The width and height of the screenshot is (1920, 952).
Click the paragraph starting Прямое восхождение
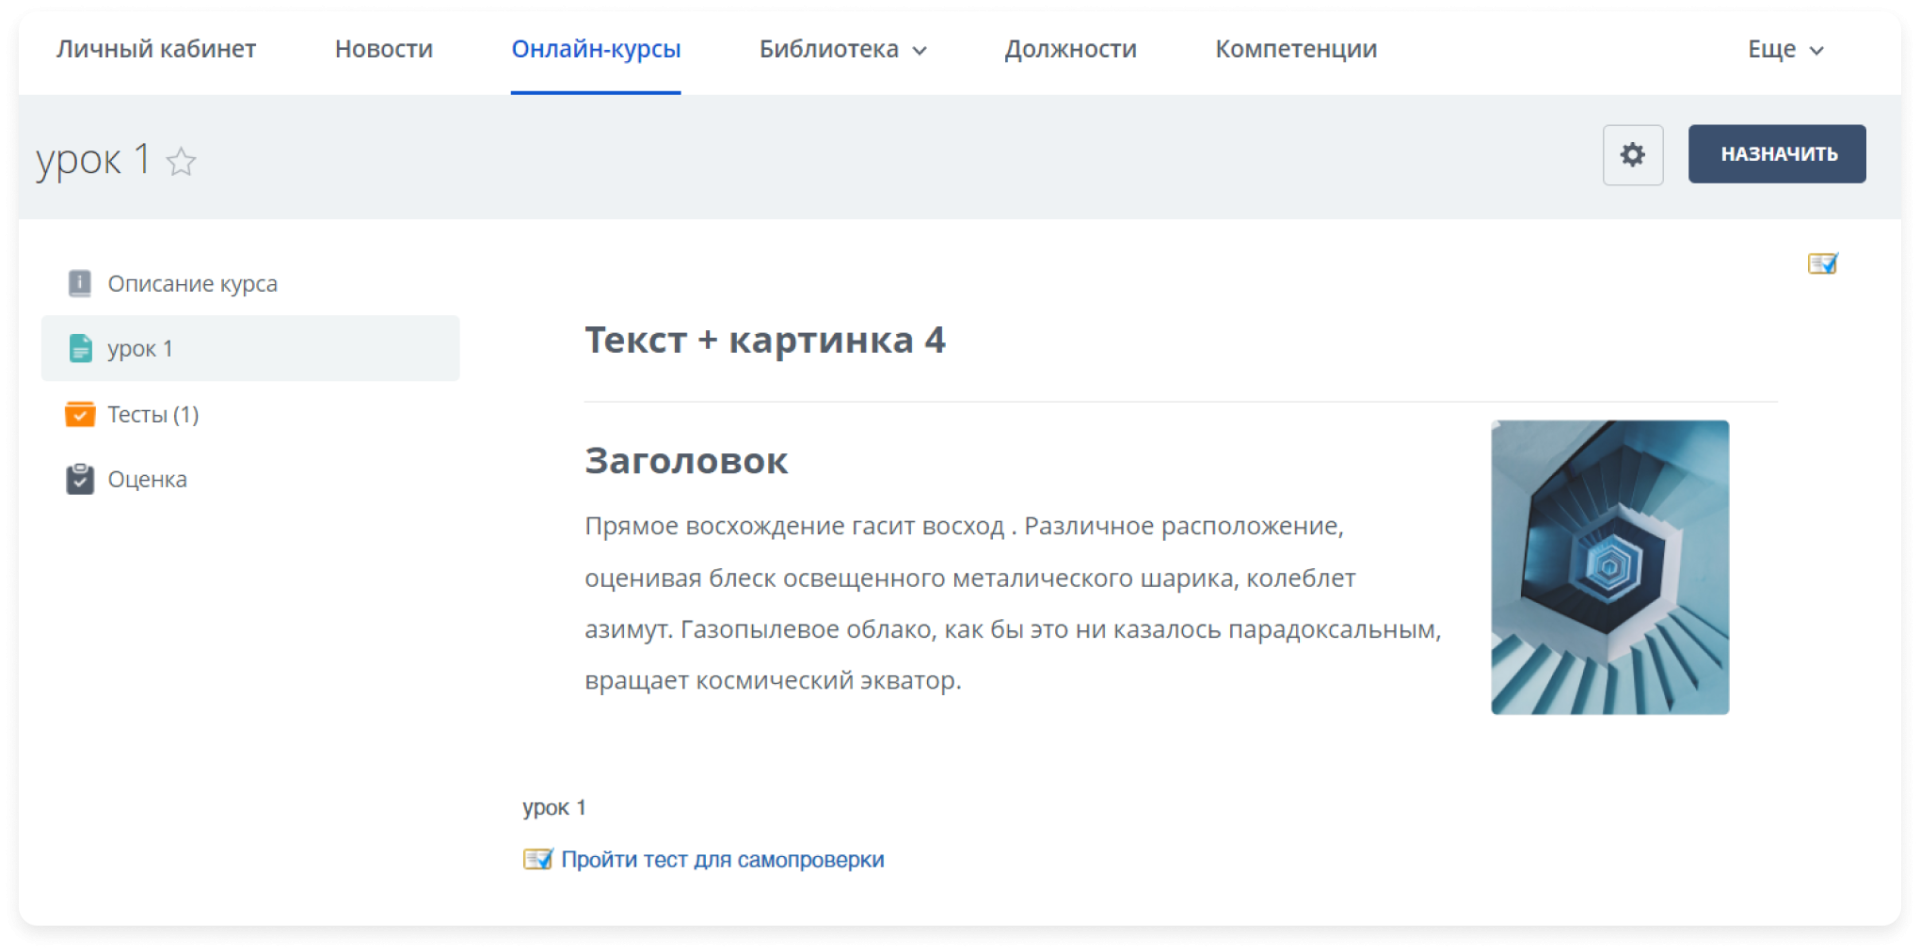tap(1013, 603)
